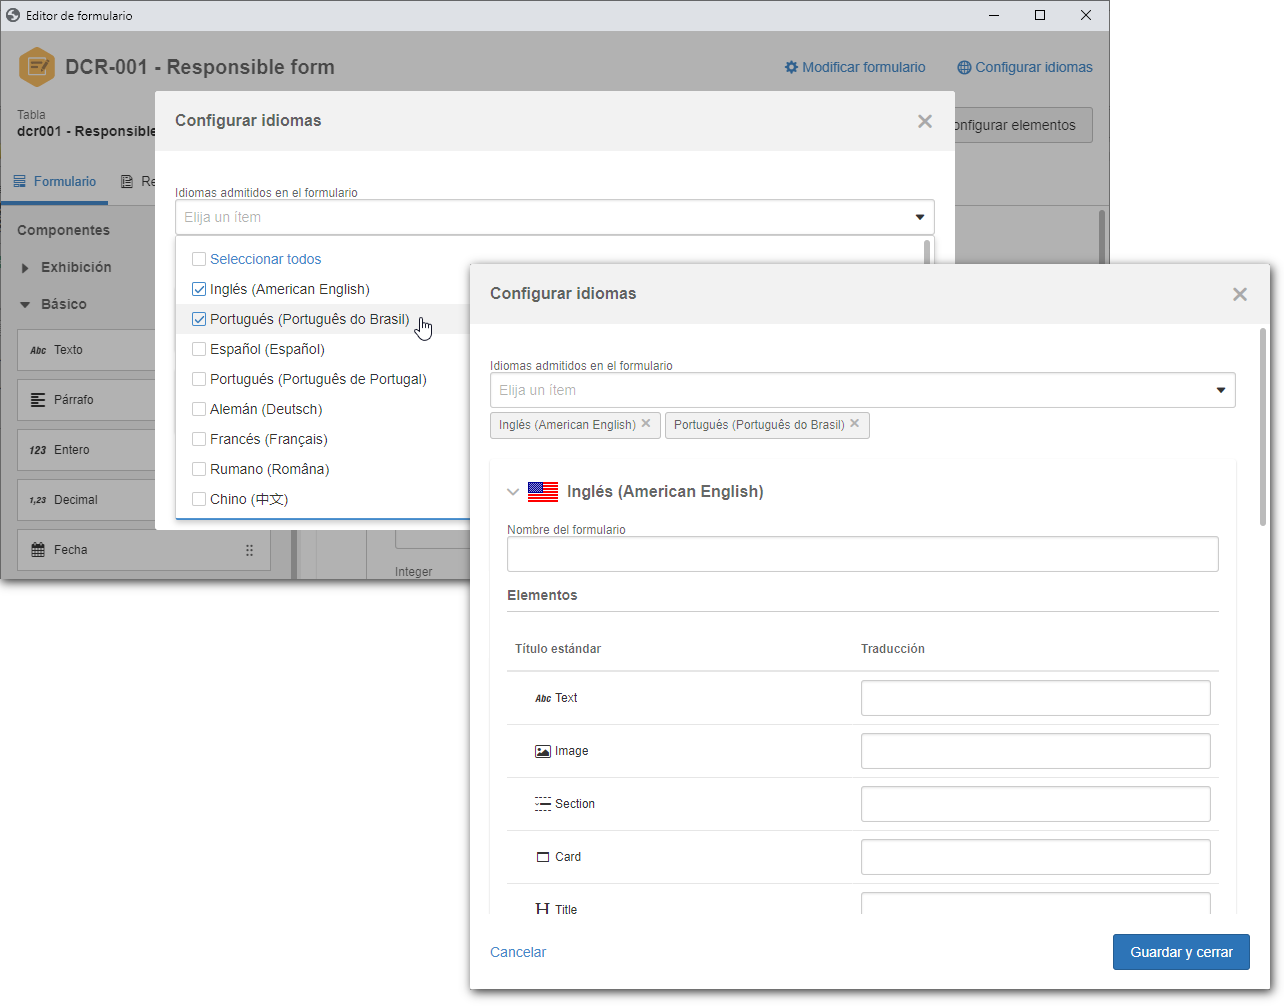
Task: Click the Elementos section heading
Action: click(x=542, y=595)
